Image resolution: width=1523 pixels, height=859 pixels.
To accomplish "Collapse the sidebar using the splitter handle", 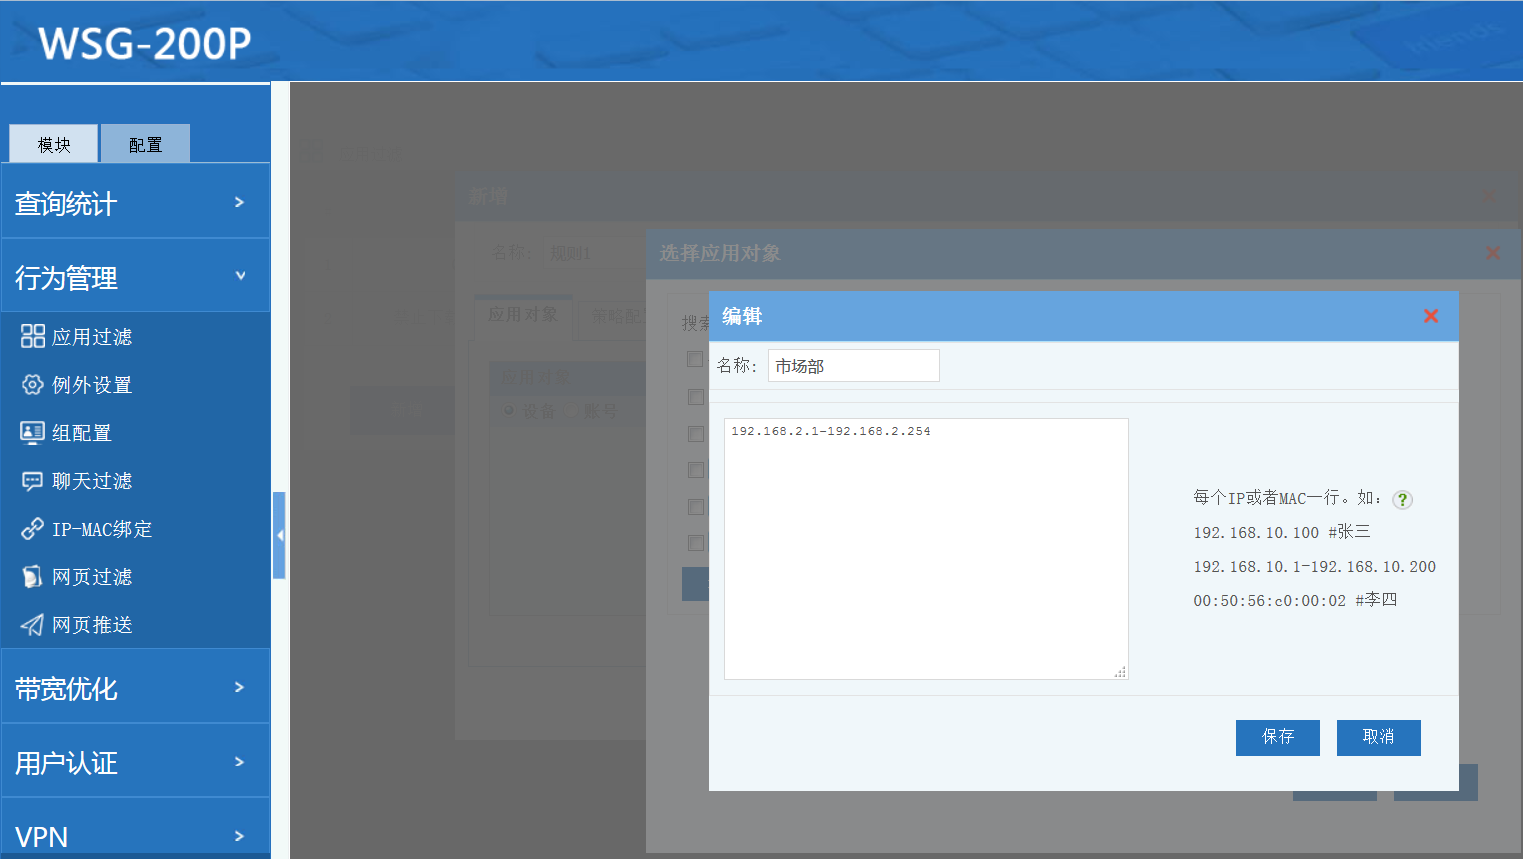I will point(279,535).
